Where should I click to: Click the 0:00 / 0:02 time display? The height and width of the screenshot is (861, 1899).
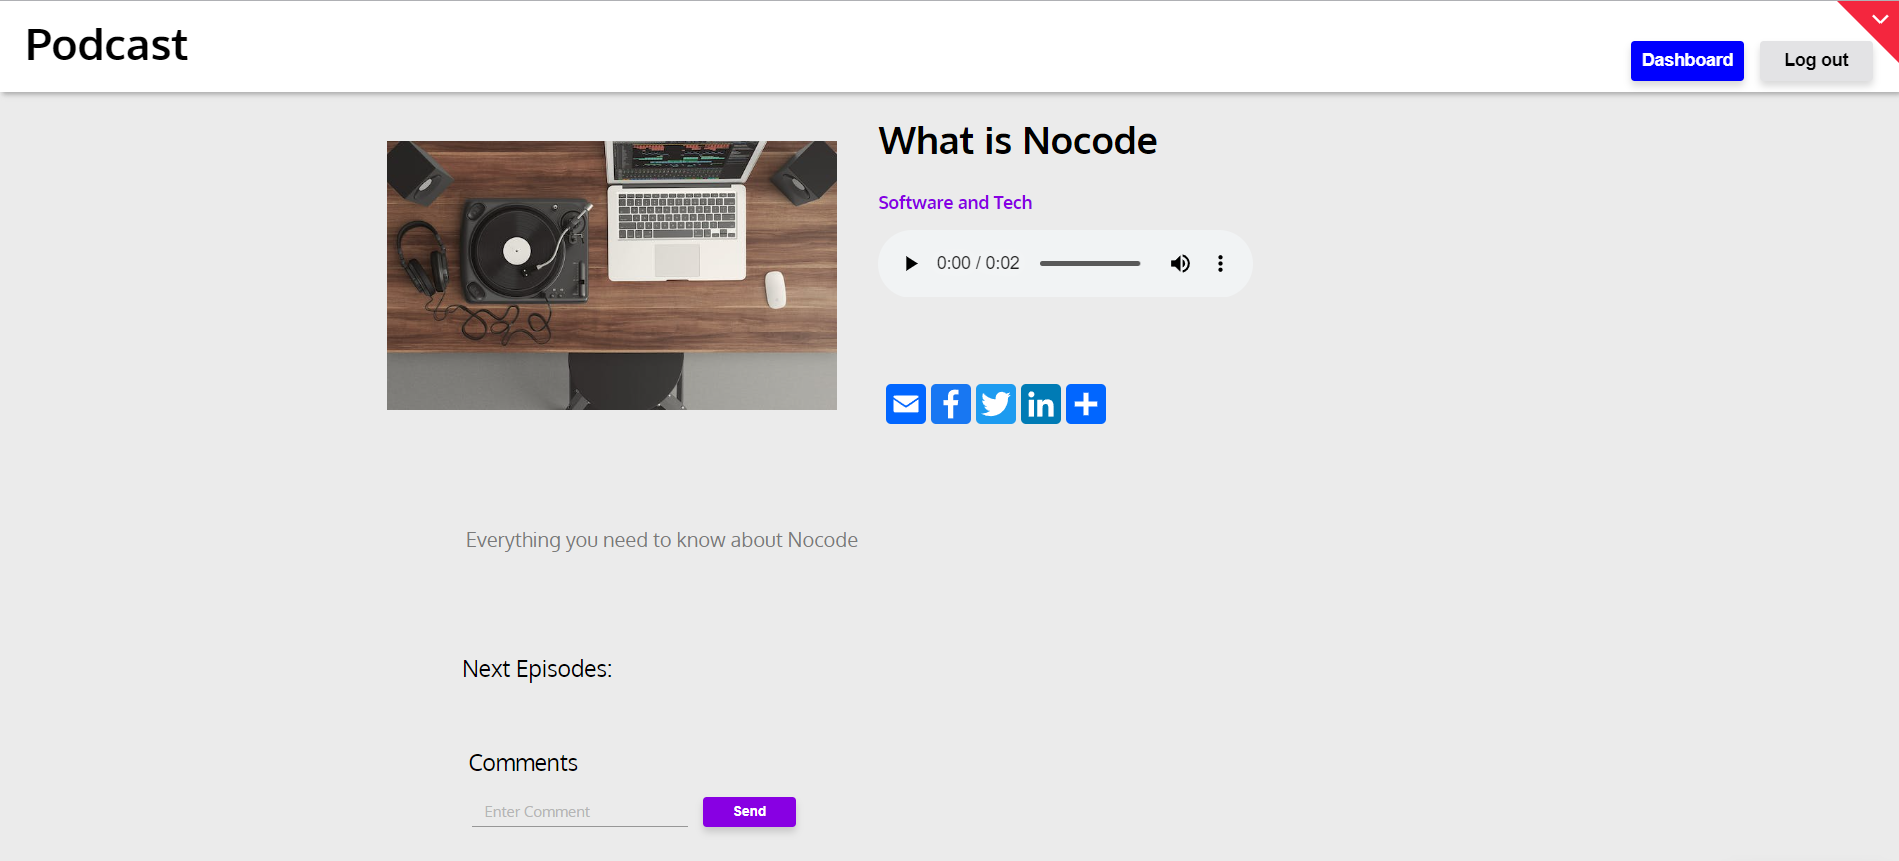[978, 264]
